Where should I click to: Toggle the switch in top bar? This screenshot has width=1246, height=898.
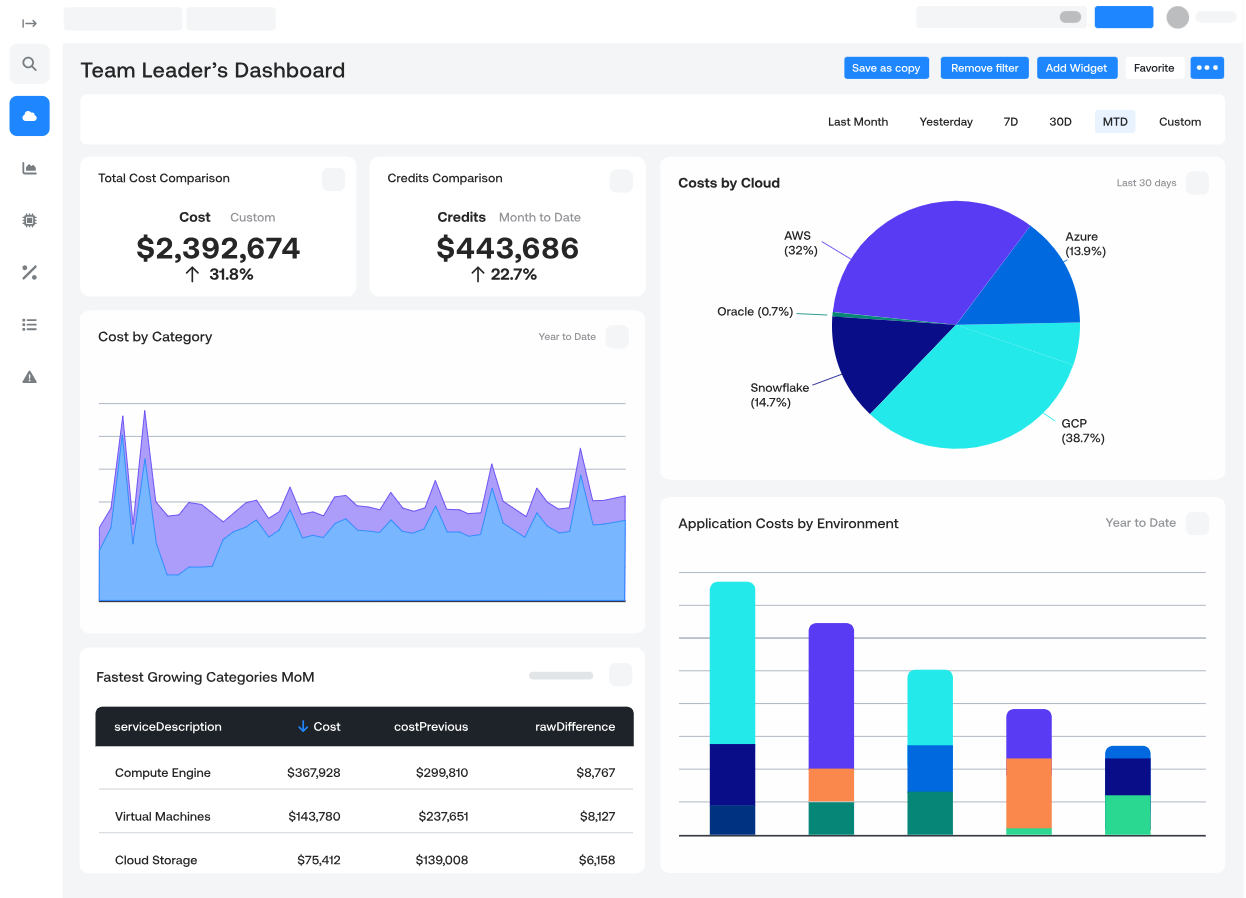pyautogui.click(x=1070, y=17)
